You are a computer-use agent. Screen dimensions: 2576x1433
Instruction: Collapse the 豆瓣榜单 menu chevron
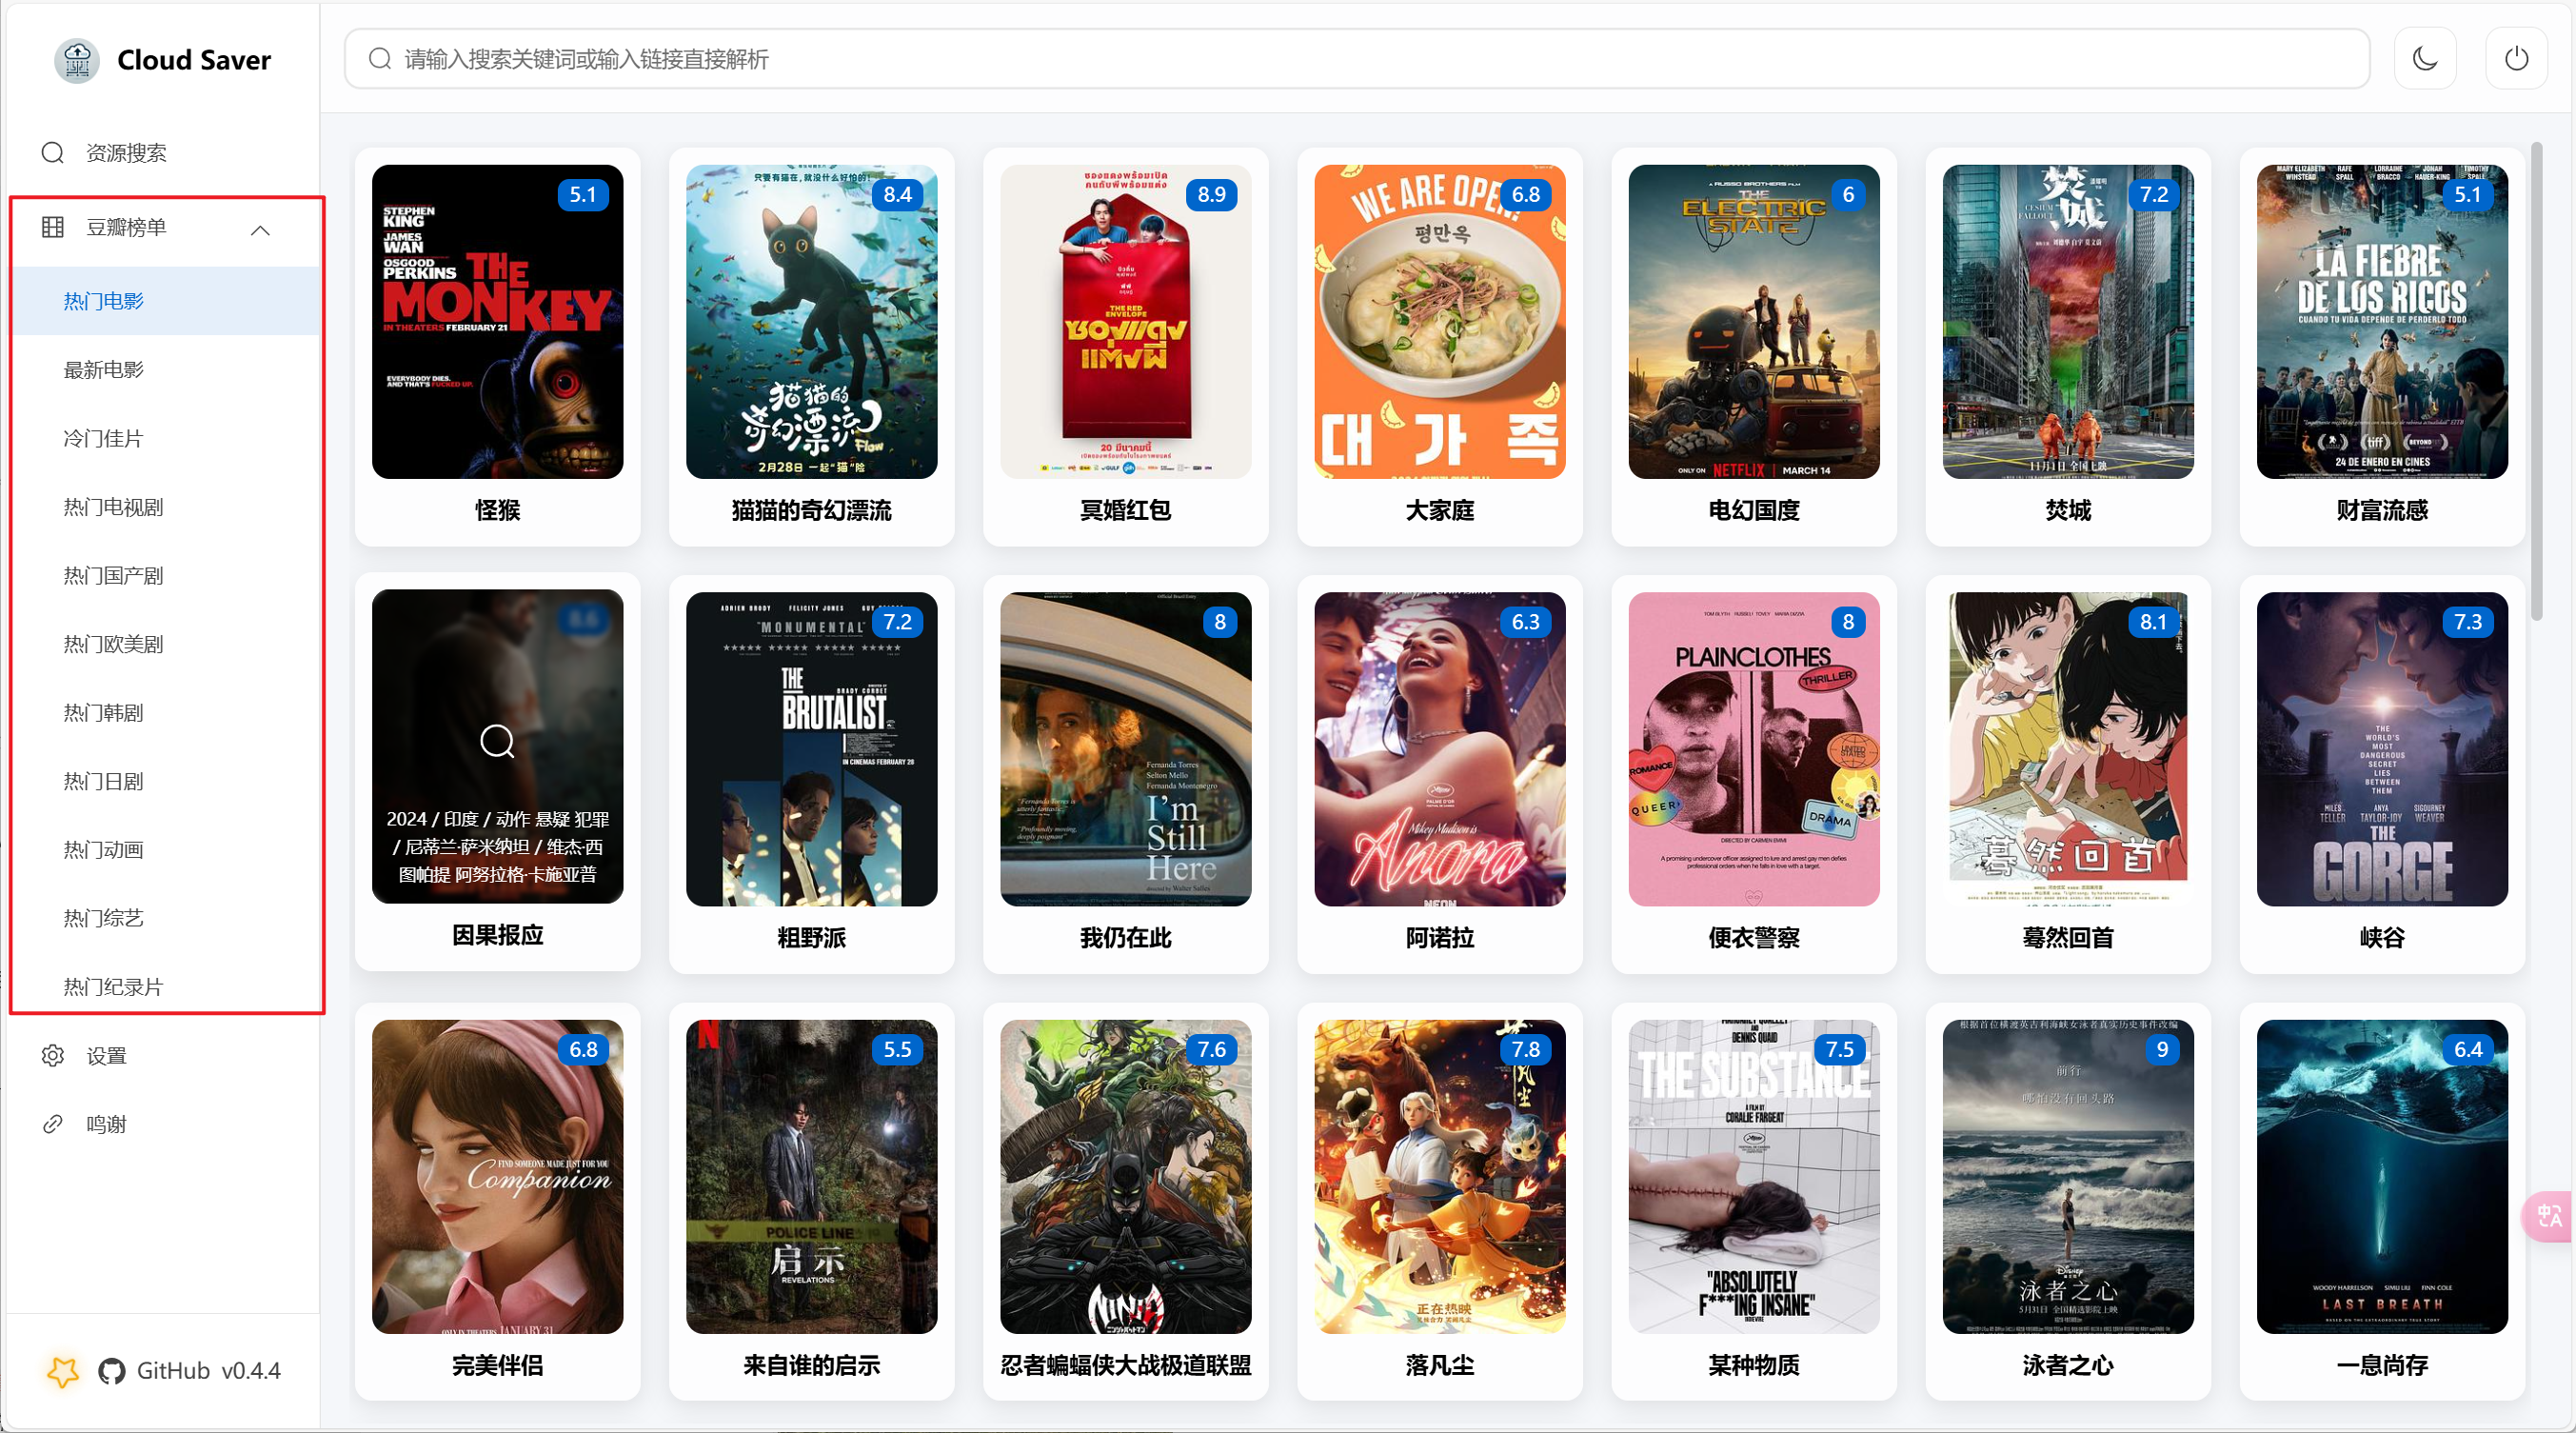pyautogui.click(x=260, y=230)
